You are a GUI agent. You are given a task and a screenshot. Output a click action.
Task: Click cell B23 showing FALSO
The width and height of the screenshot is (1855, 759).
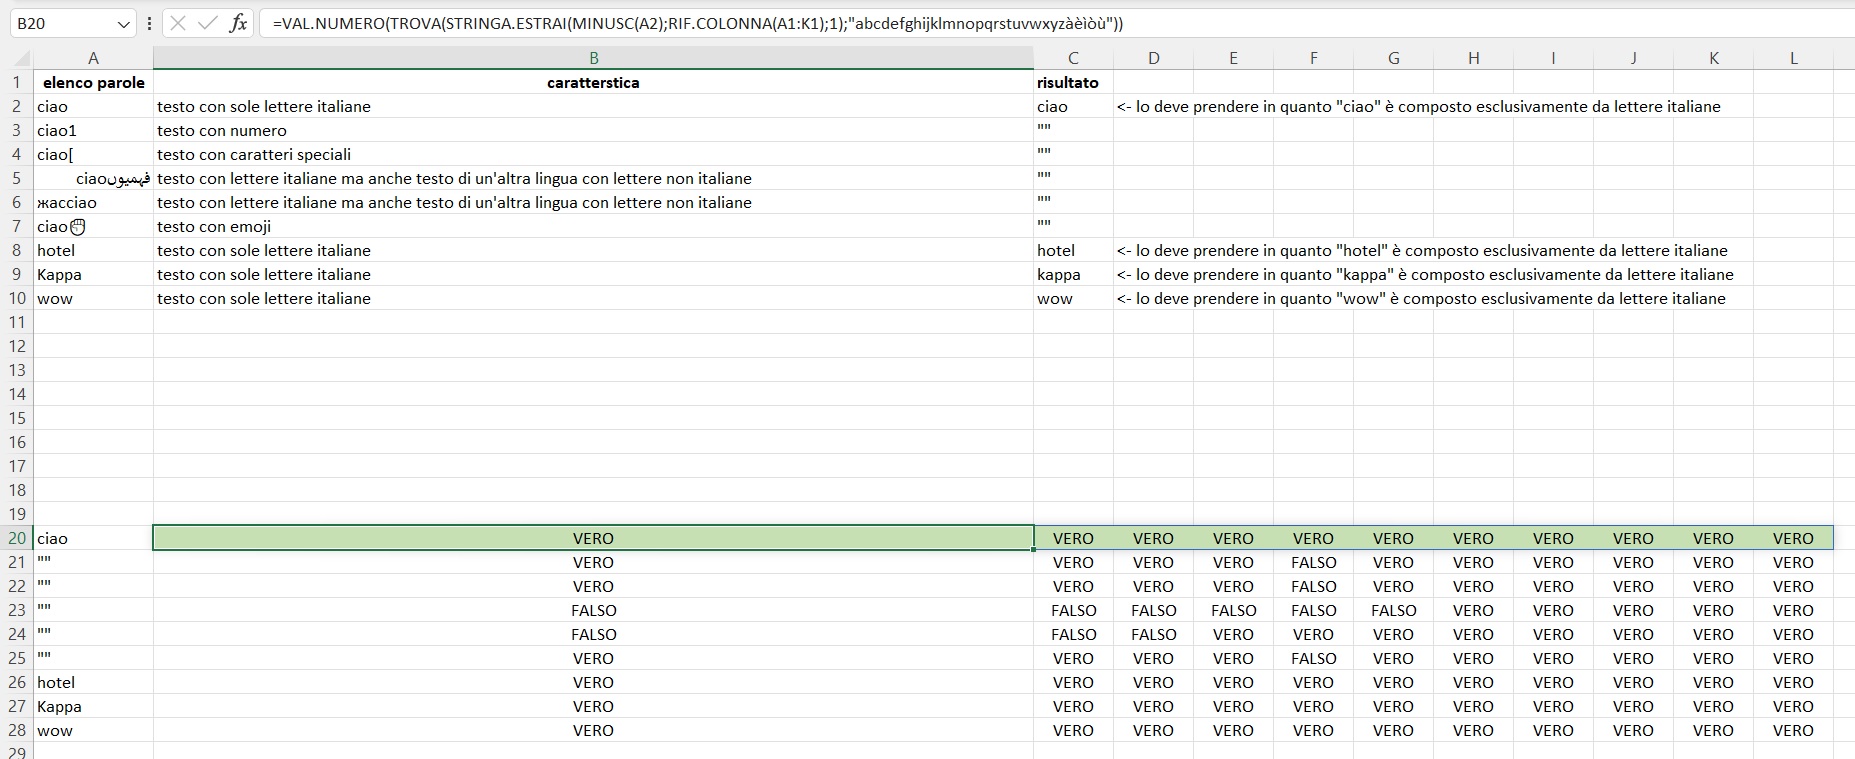593,610
